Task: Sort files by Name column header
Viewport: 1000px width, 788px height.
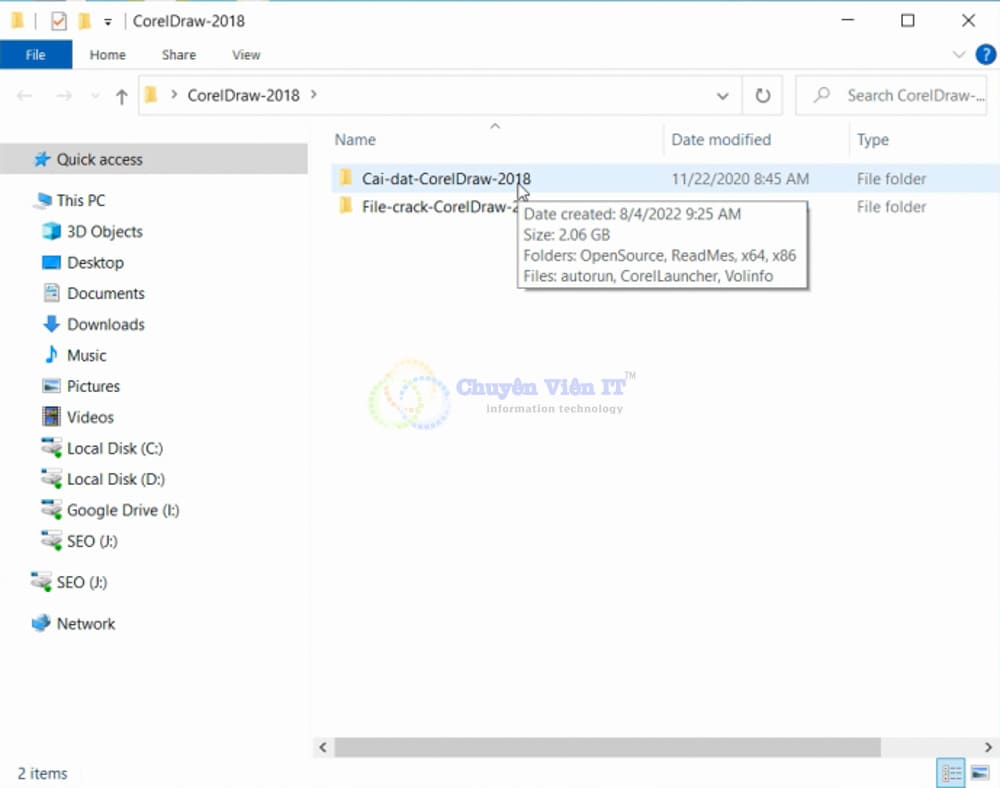Action: click(355, 140)
